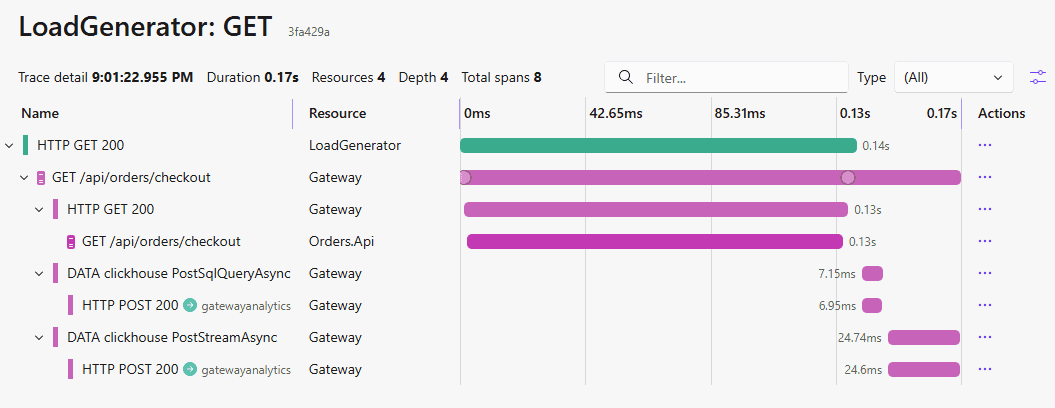
Task: Open actions for DATA clickhouse PostStreamAsync
Action: 985,337
